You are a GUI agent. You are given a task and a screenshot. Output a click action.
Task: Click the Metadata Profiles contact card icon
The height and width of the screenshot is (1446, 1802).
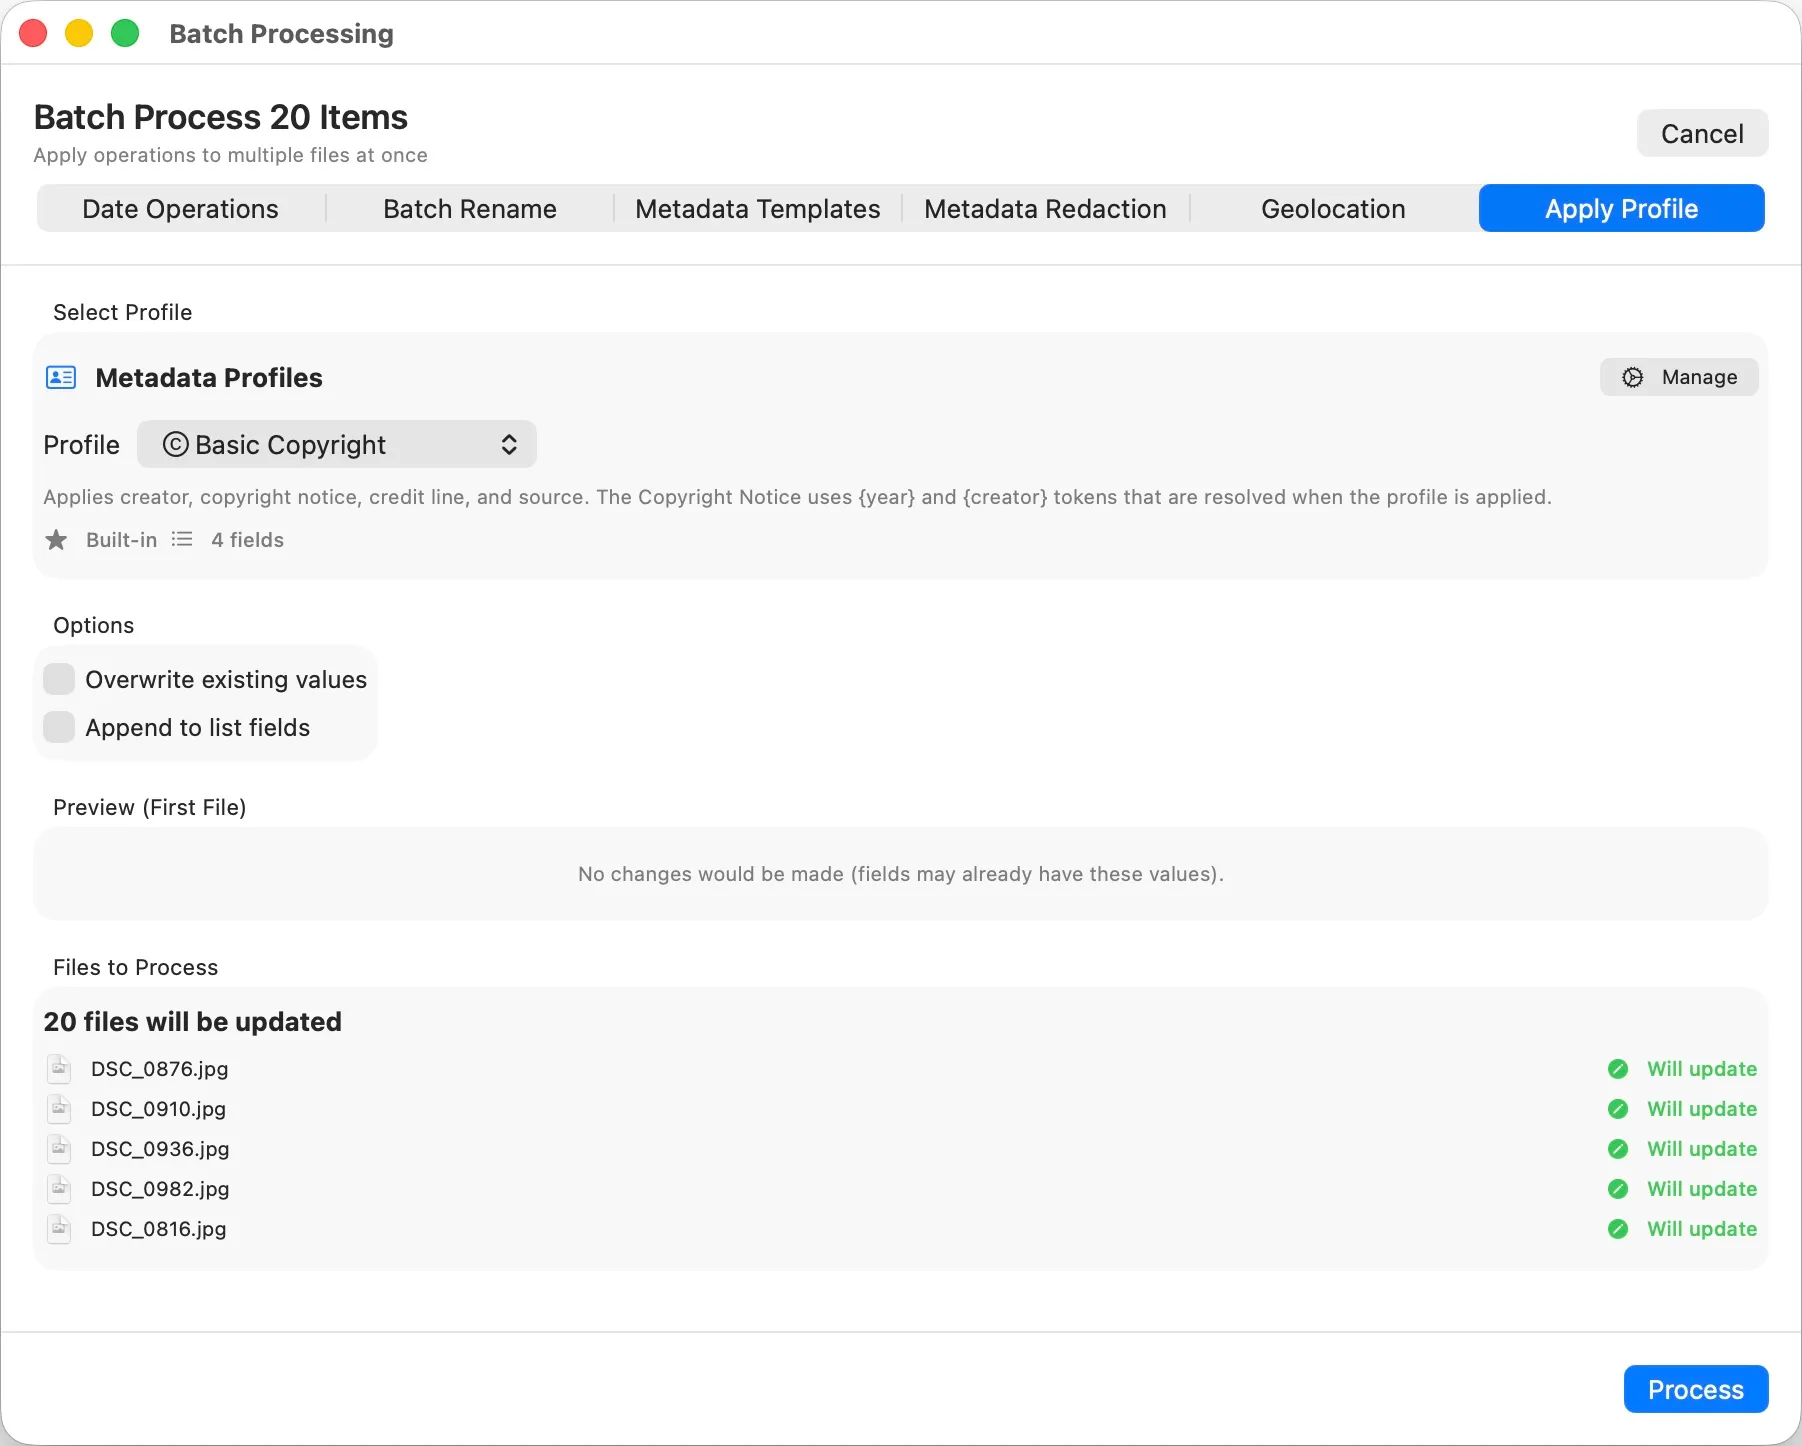tap(60, 377)
